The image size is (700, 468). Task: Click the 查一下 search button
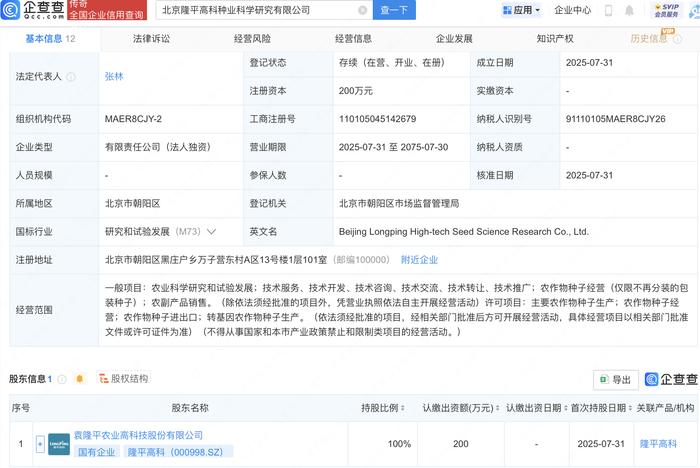coord(394,10)
